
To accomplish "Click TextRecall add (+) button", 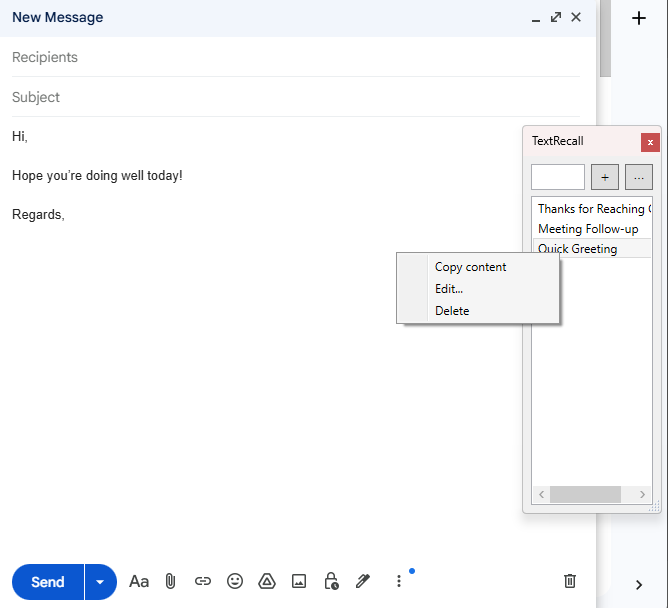I will point(605,177).
